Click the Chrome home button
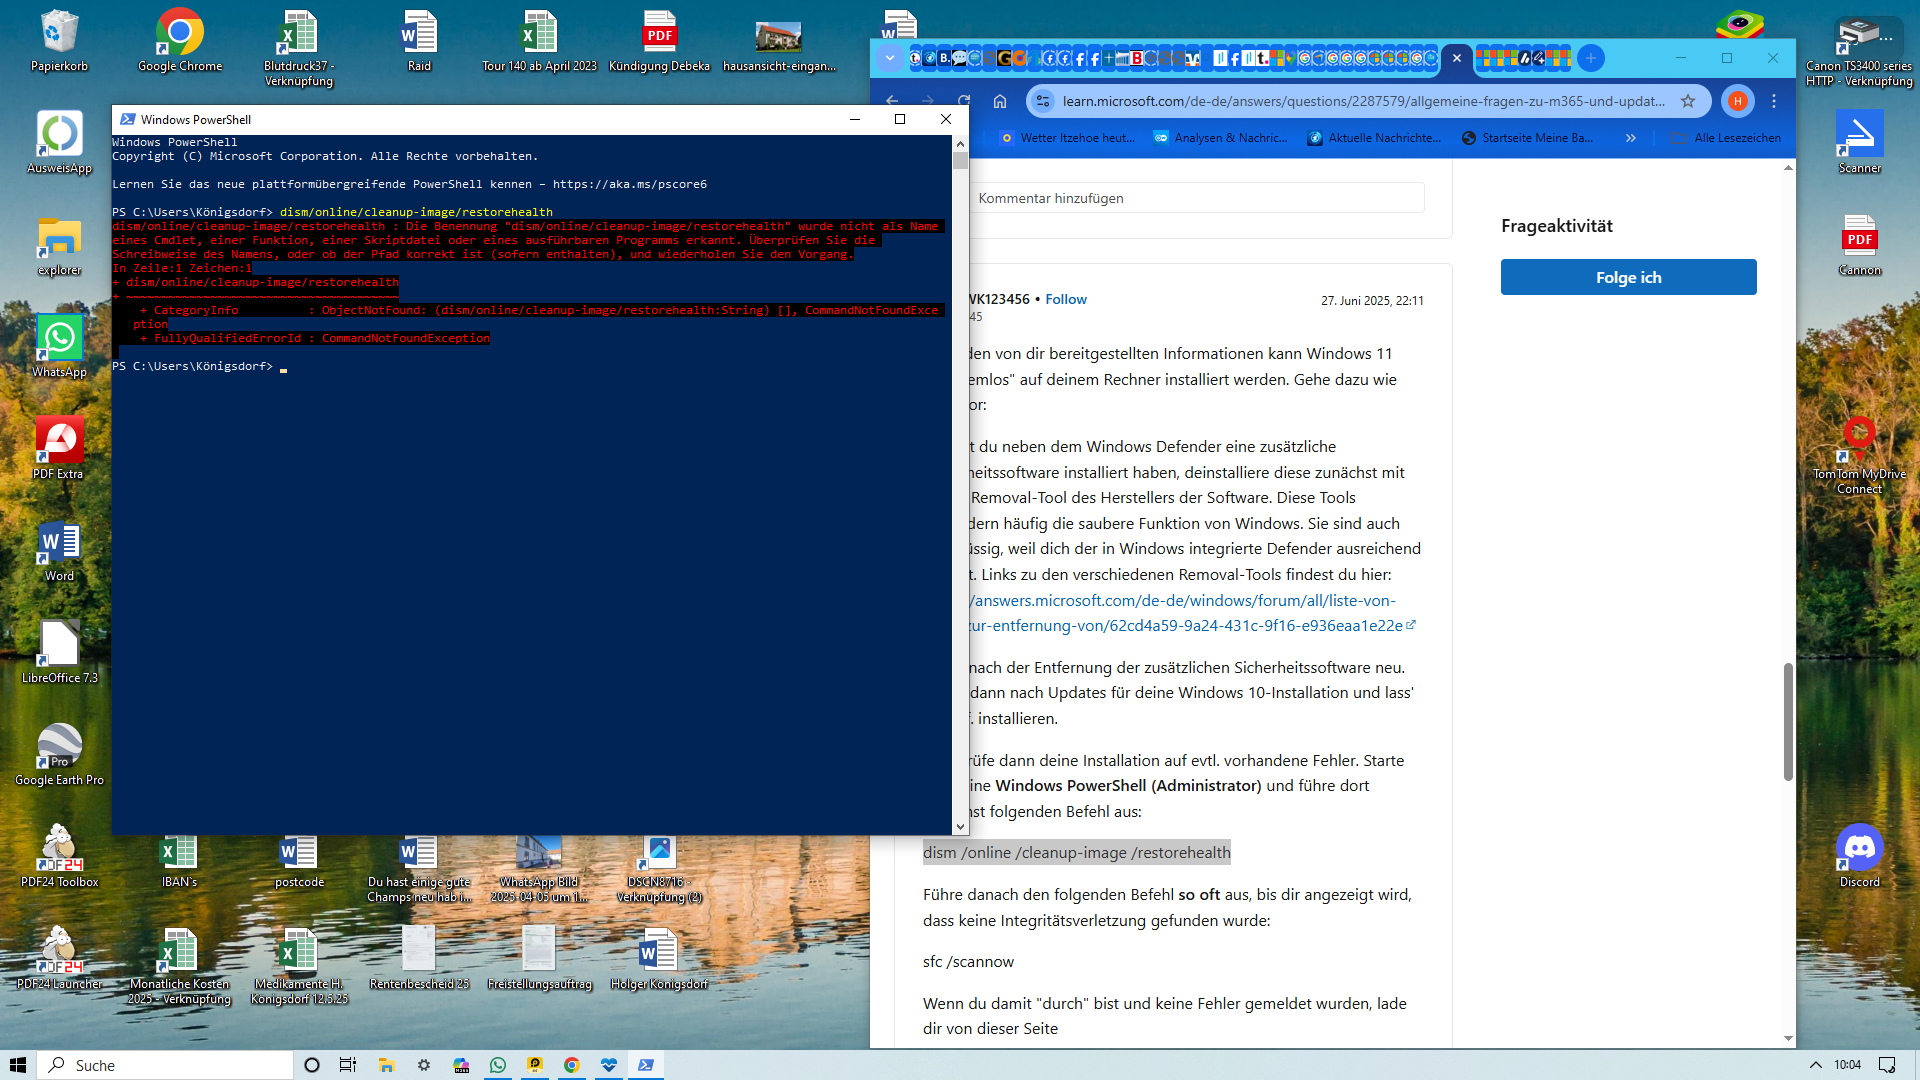1920x1080 pixels. point(999,101)
